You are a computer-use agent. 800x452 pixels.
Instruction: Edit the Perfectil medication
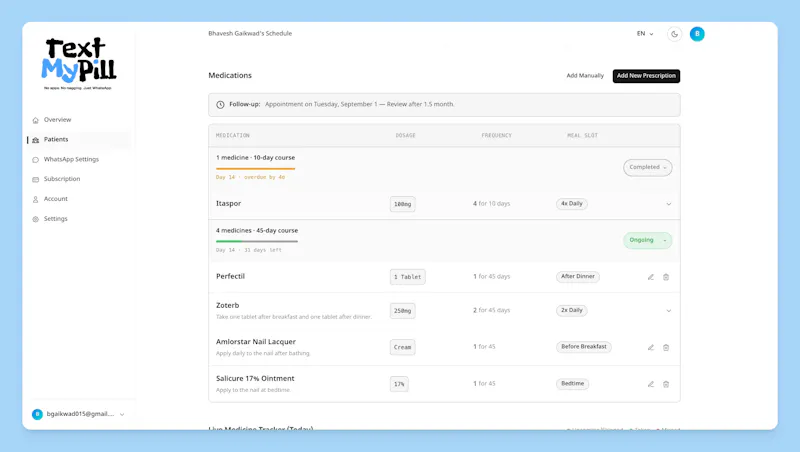pos(651,277)
